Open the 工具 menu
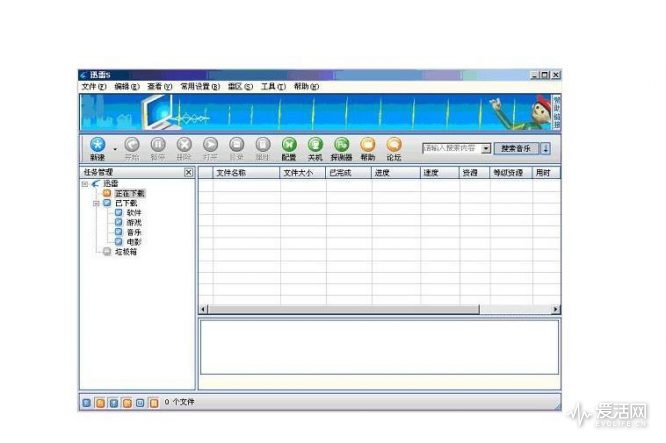Screen dimensions: 666x443 pyautogui.click(x=273, y=87)
